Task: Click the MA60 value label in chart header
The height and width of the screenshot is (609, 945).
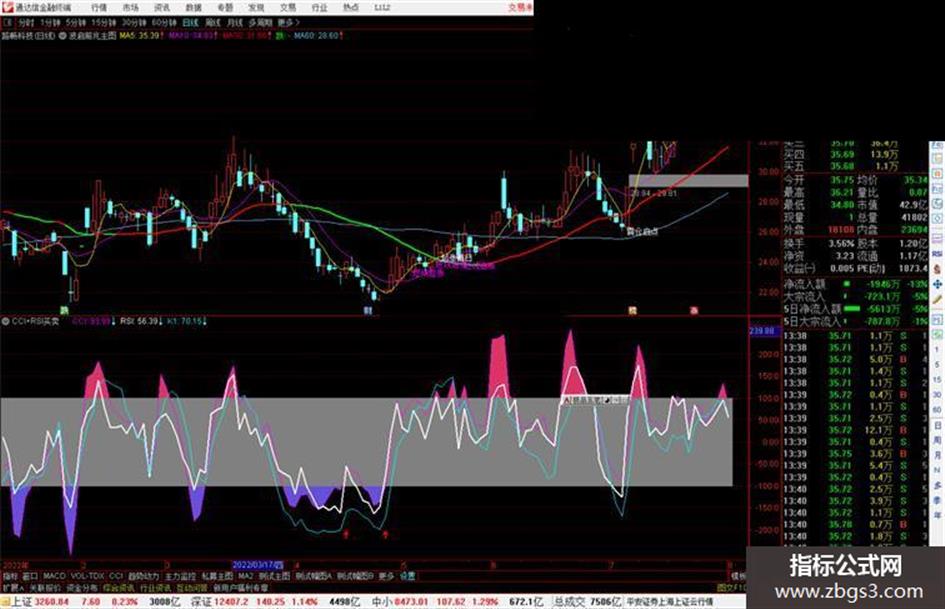Action: (316, 36)
